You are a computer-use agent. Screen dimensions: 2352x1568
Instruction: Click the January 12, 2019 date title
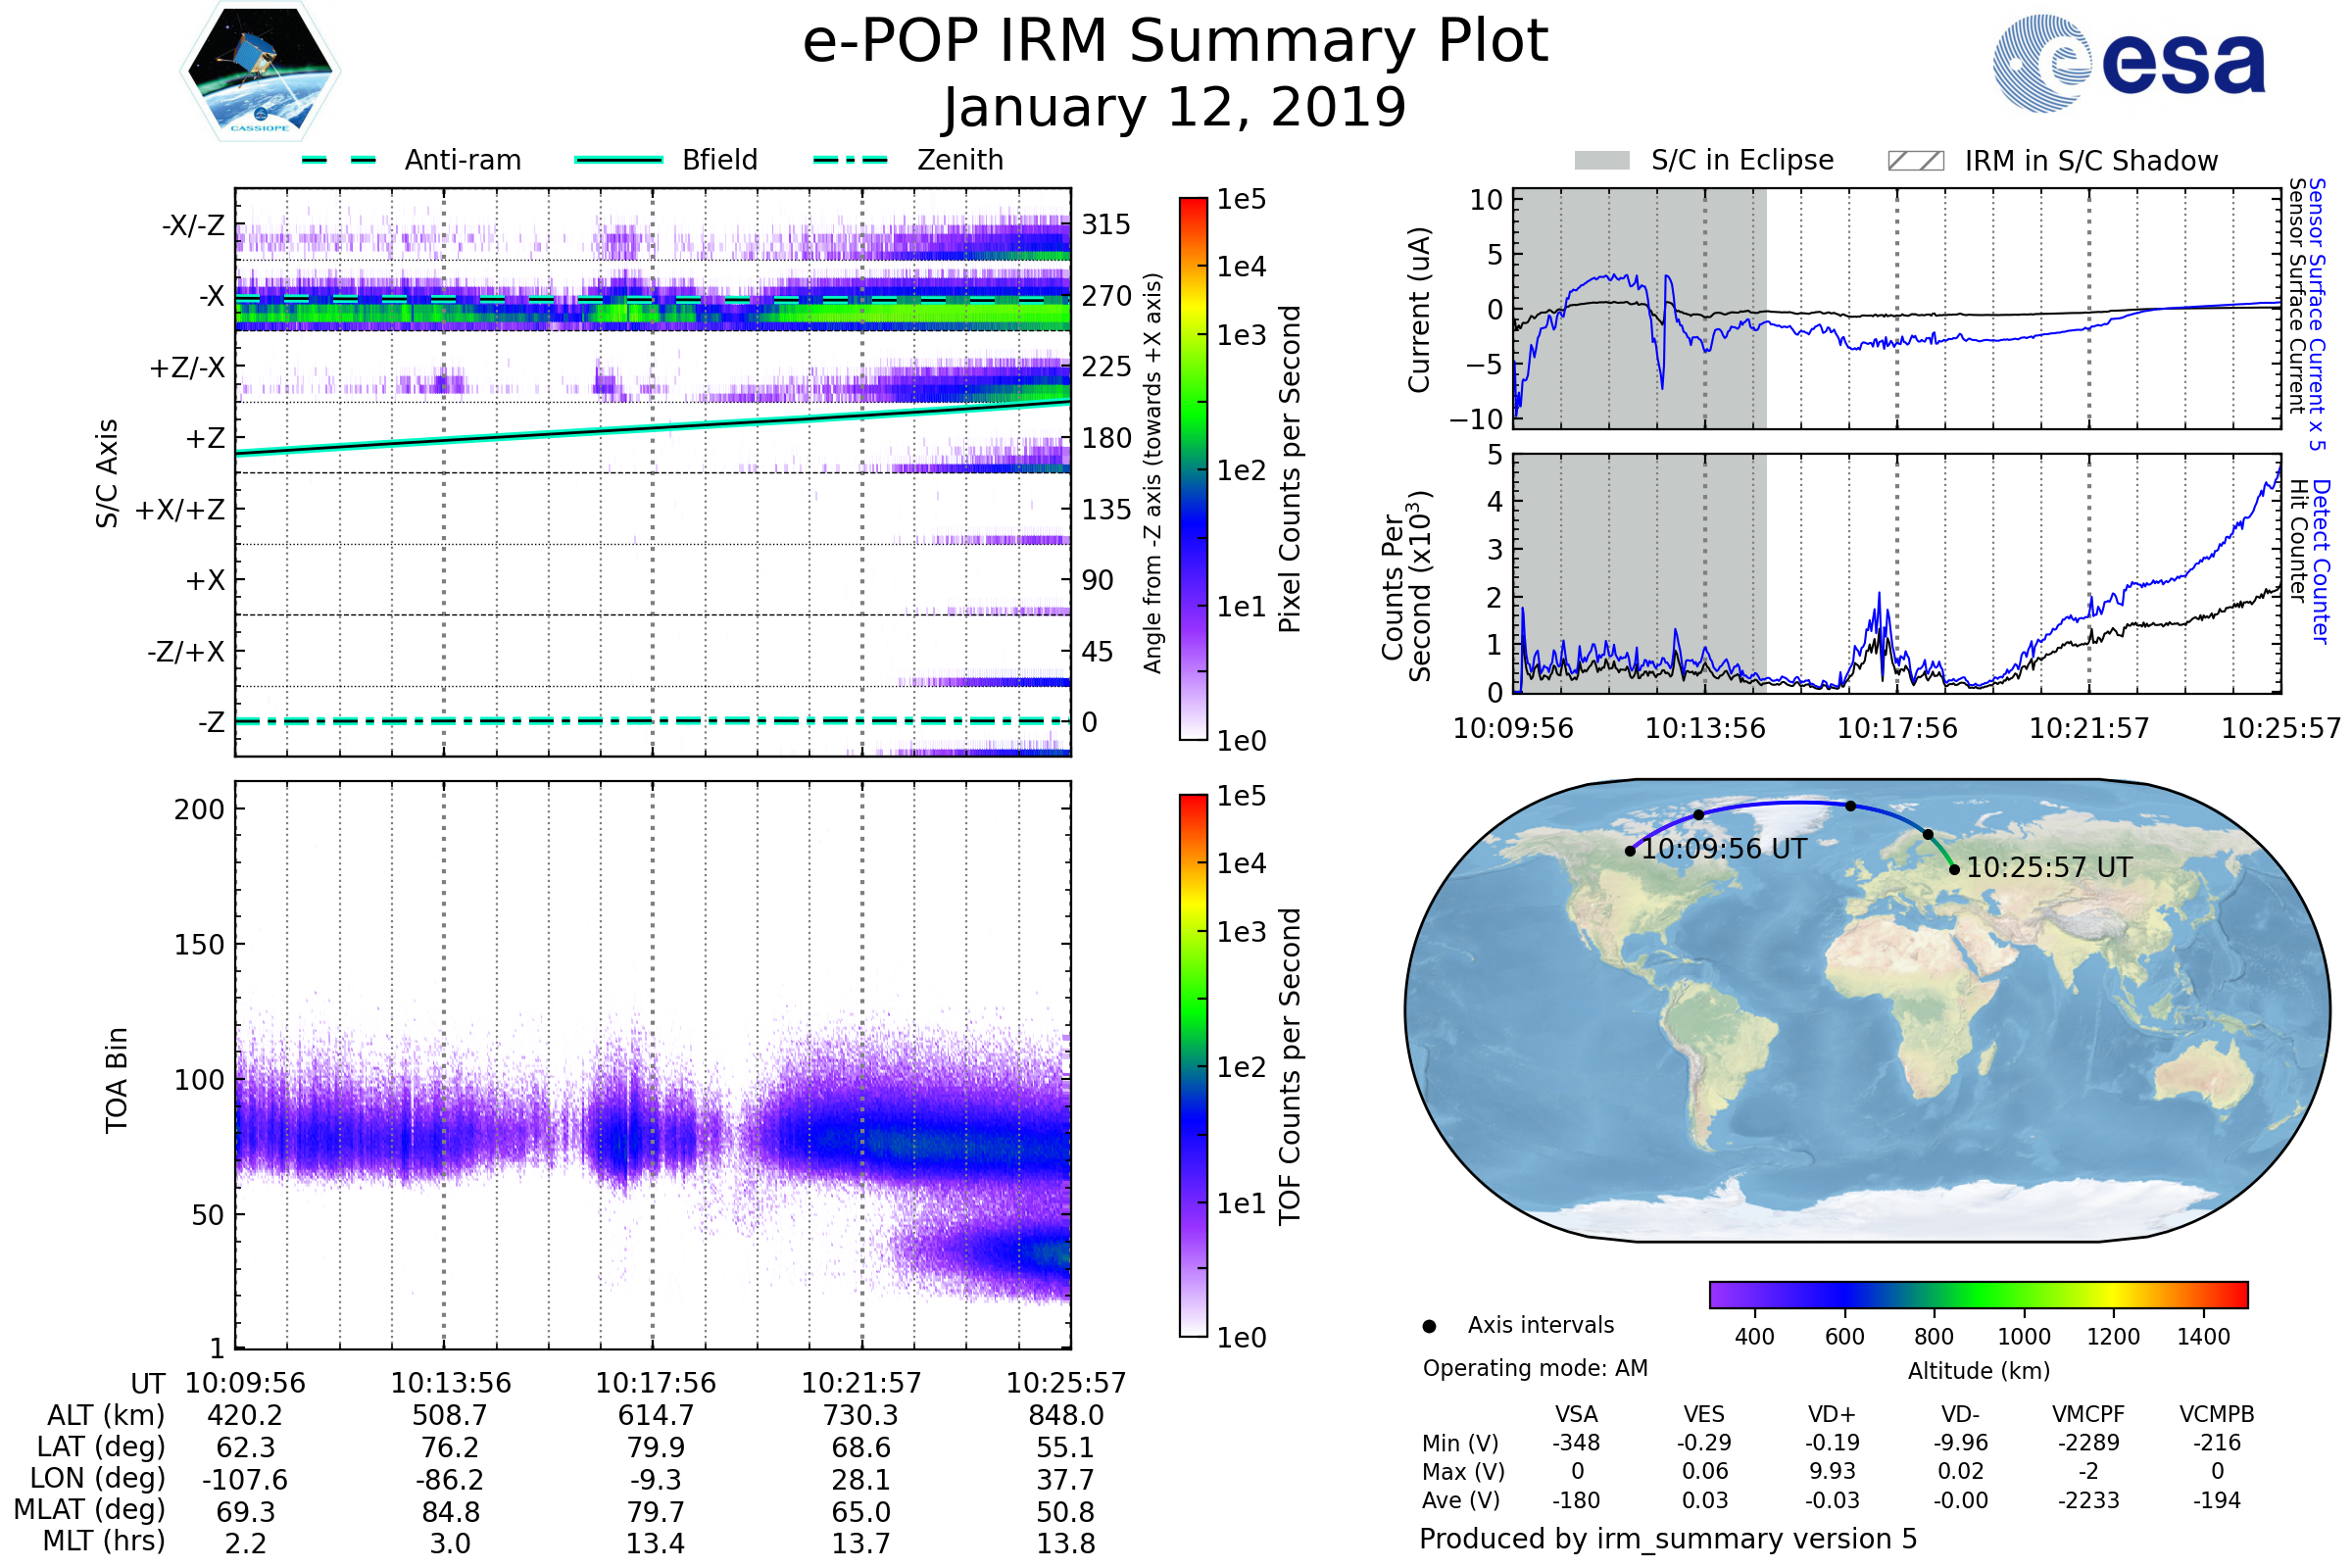tap(1175, 108)
